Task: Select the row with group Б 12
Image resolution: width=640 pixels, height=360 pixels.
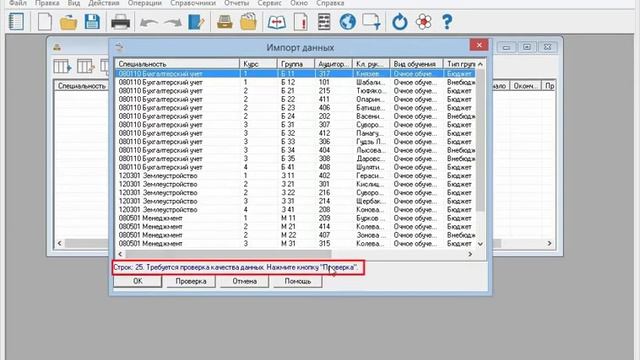Action: tap(295, 82)
